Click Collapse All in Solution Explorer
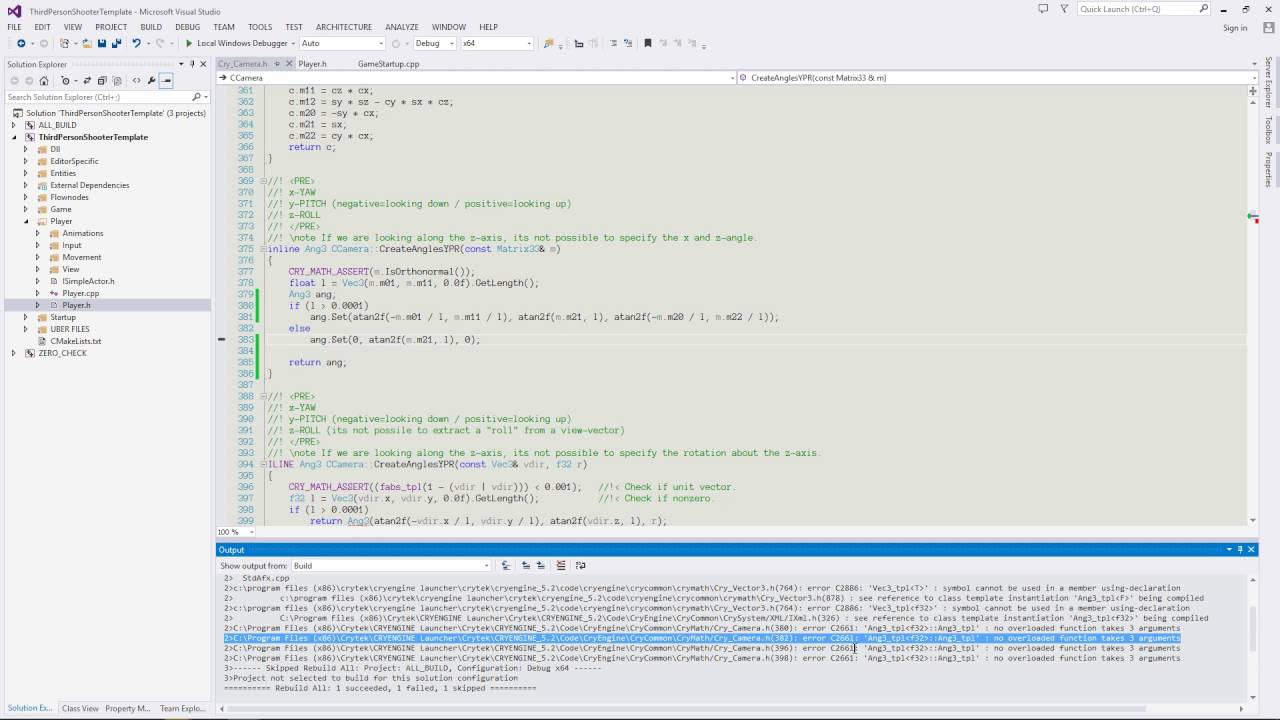The height and width of the screenshot is (720, 1280). [x=102, y=81]
